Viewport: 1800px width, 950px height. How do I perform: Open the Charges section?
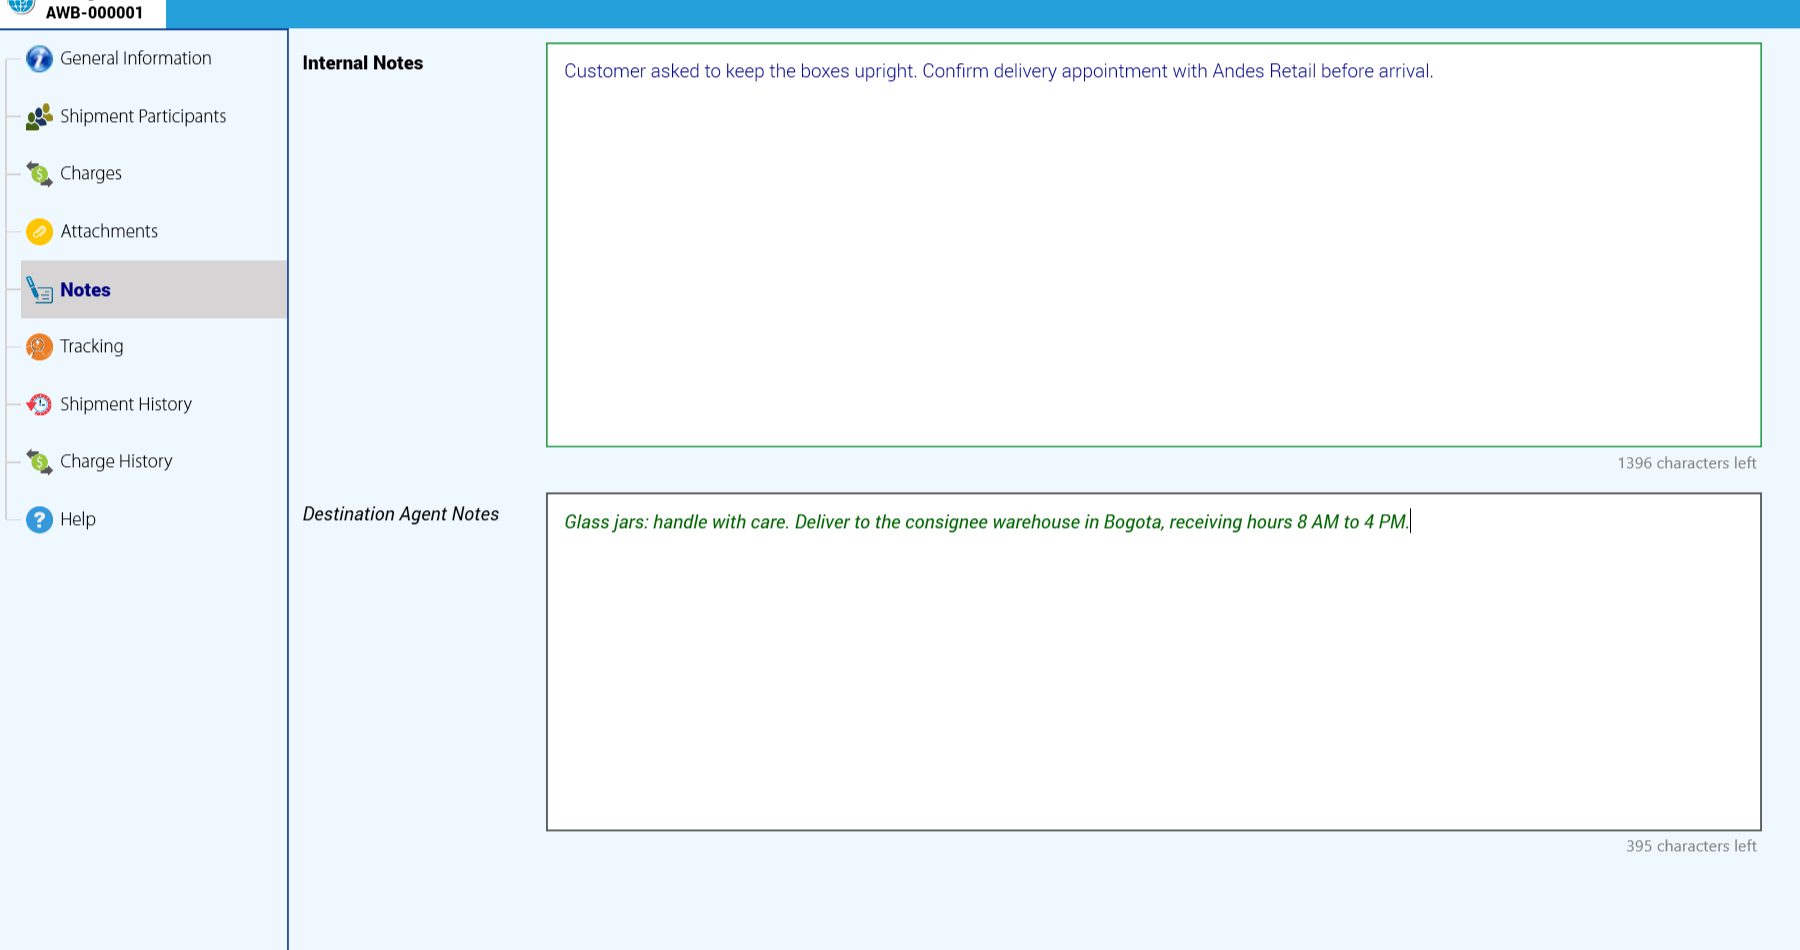[91, 173]
